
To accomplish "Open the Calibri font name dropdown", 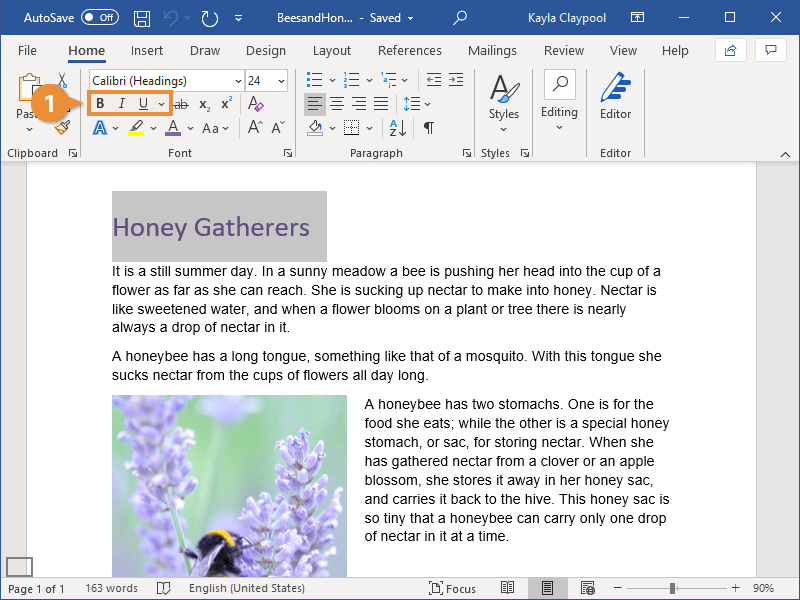I will (x=238, y=81).
